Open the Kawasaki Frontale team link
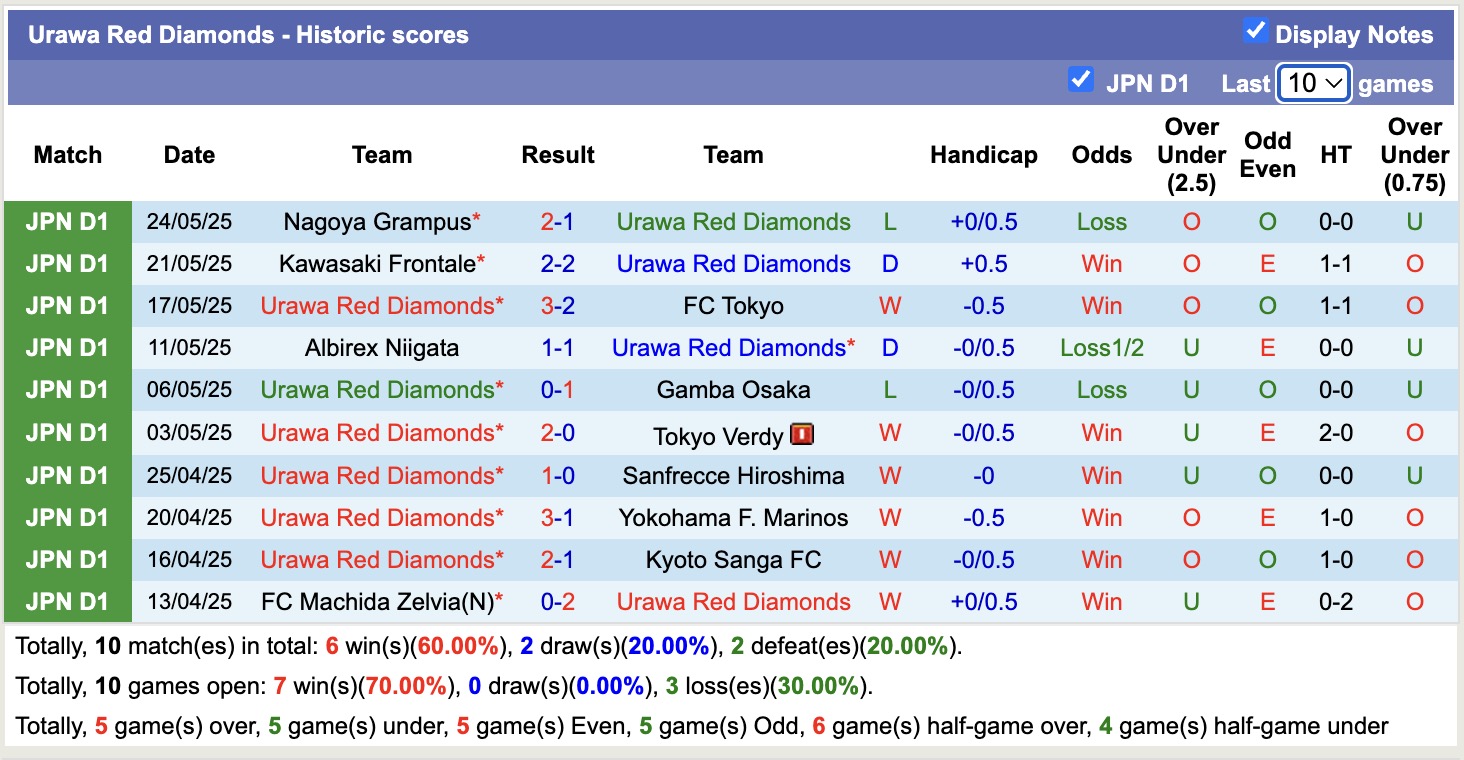The image size is (1464, 760). [376, 264]
